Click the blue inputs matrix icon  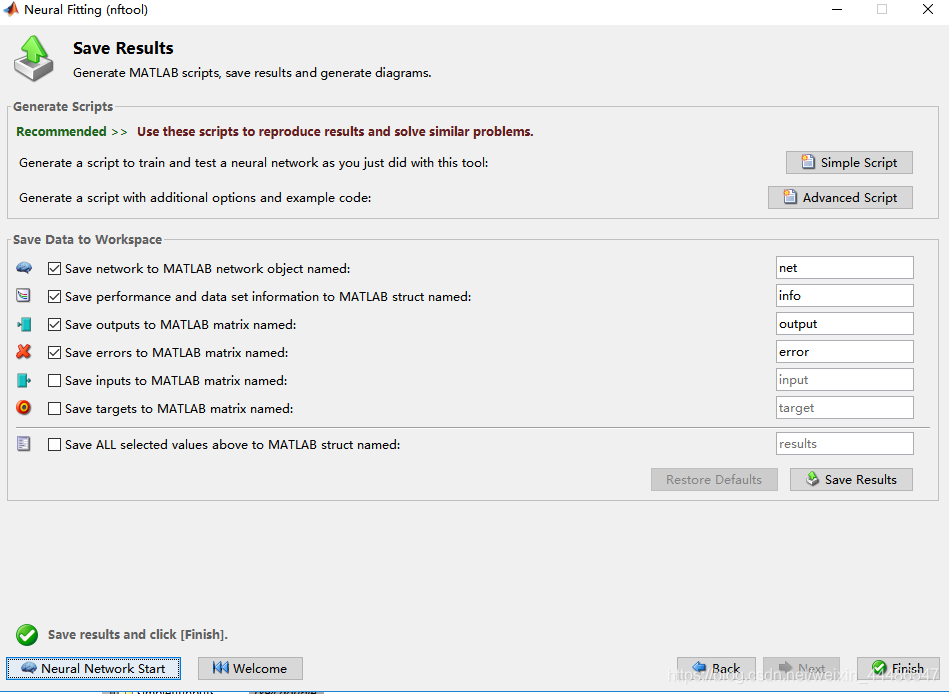point(24,380)
